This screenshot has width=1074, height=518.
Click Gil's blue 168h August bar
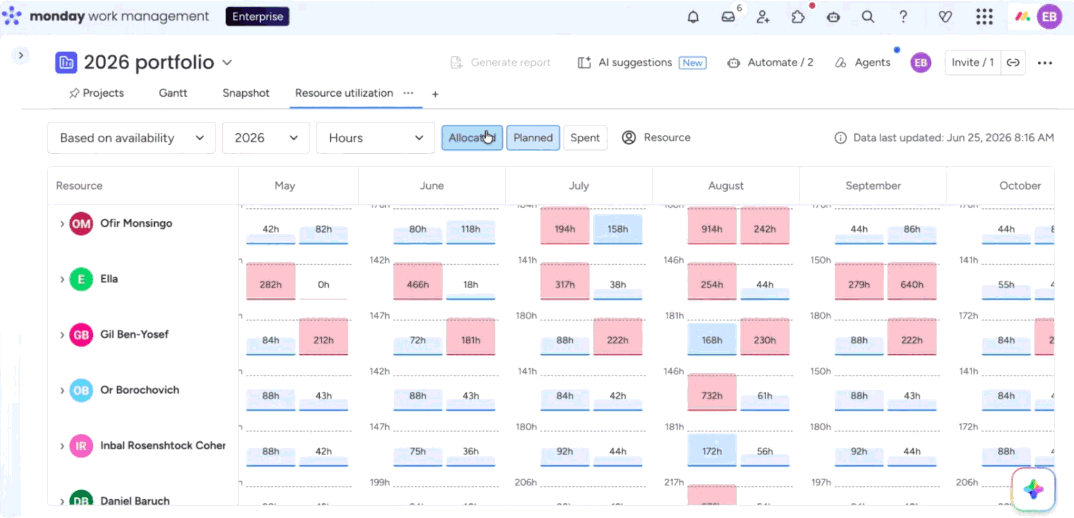click(712, 339)
